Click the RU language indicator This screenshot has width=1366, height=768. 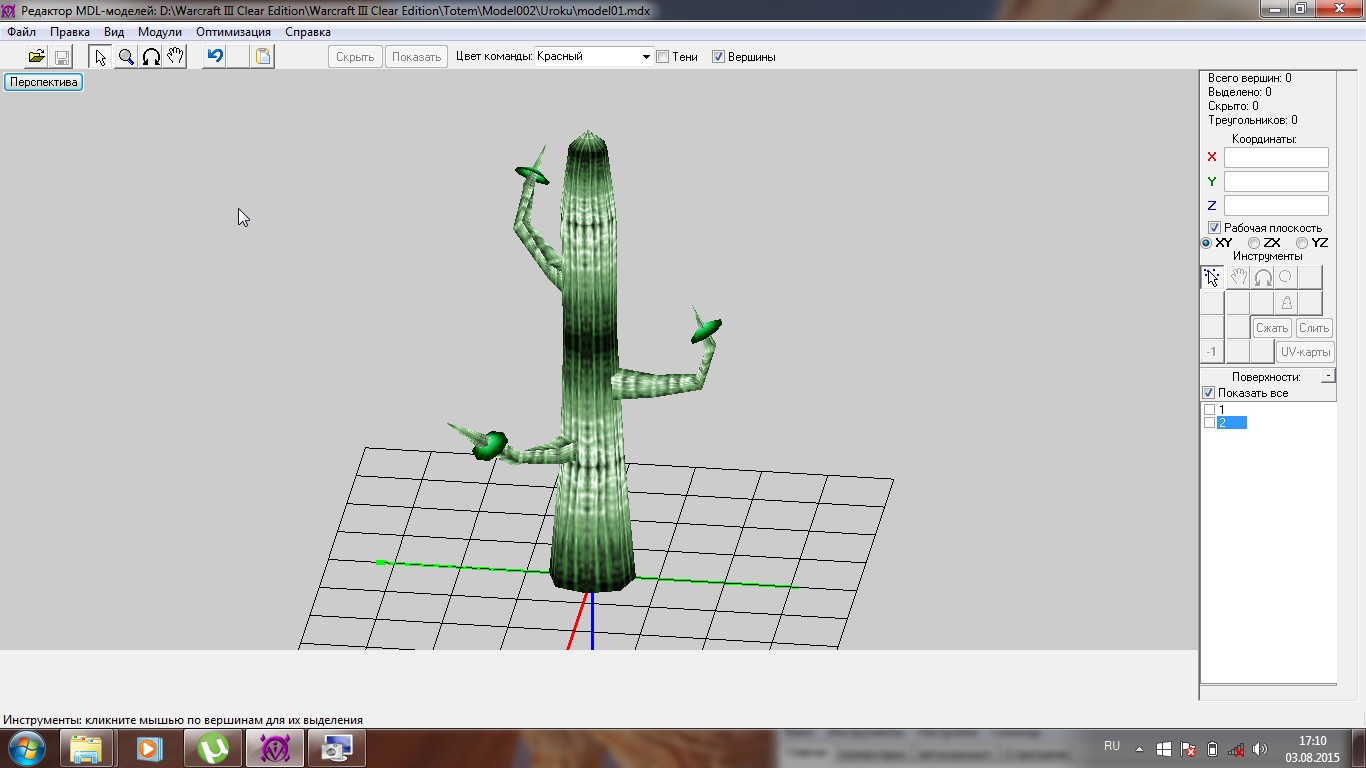pos(1112,746)
